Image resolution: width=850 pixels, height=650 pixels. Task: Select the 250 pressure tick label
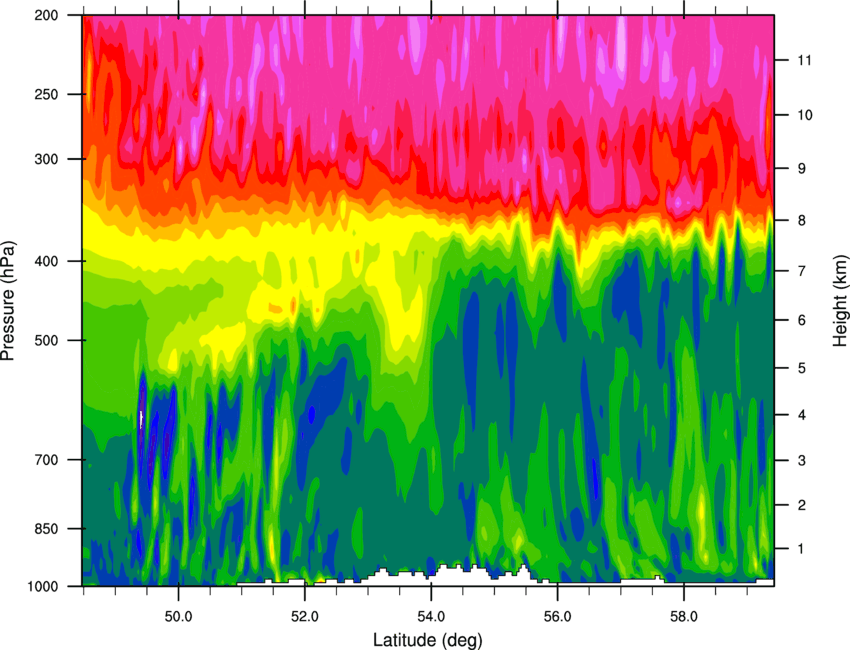click(46, 94)
